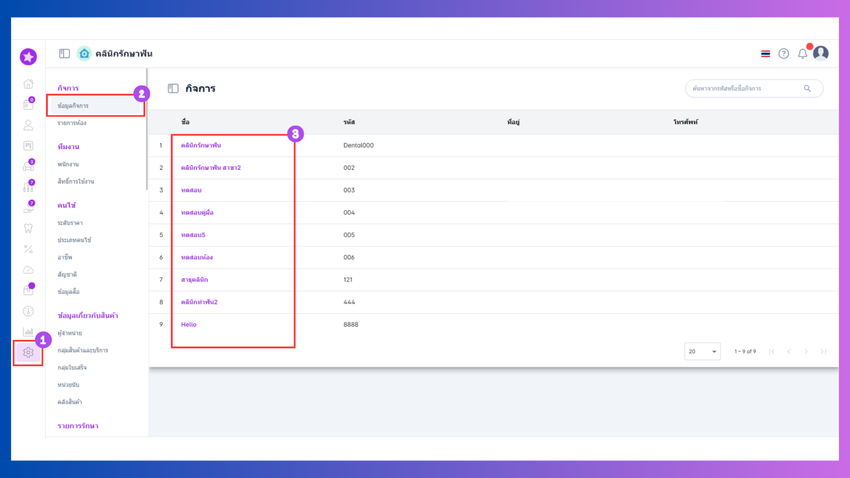Open the คลินิกทำฟัน2 link
This screenshot has height=478, width=850.
click(x=199, y=302)
